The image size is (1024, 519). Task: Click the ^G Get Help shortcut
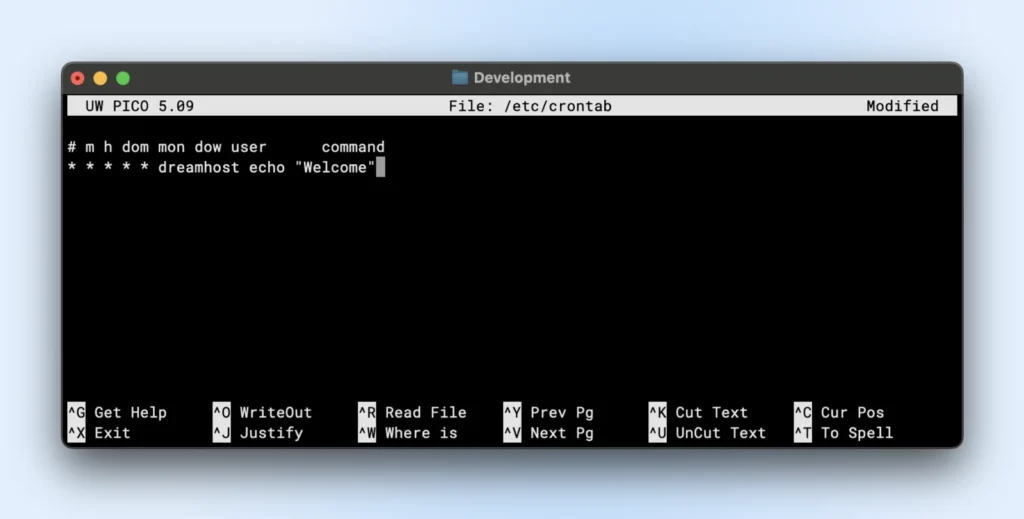[117, 412]
